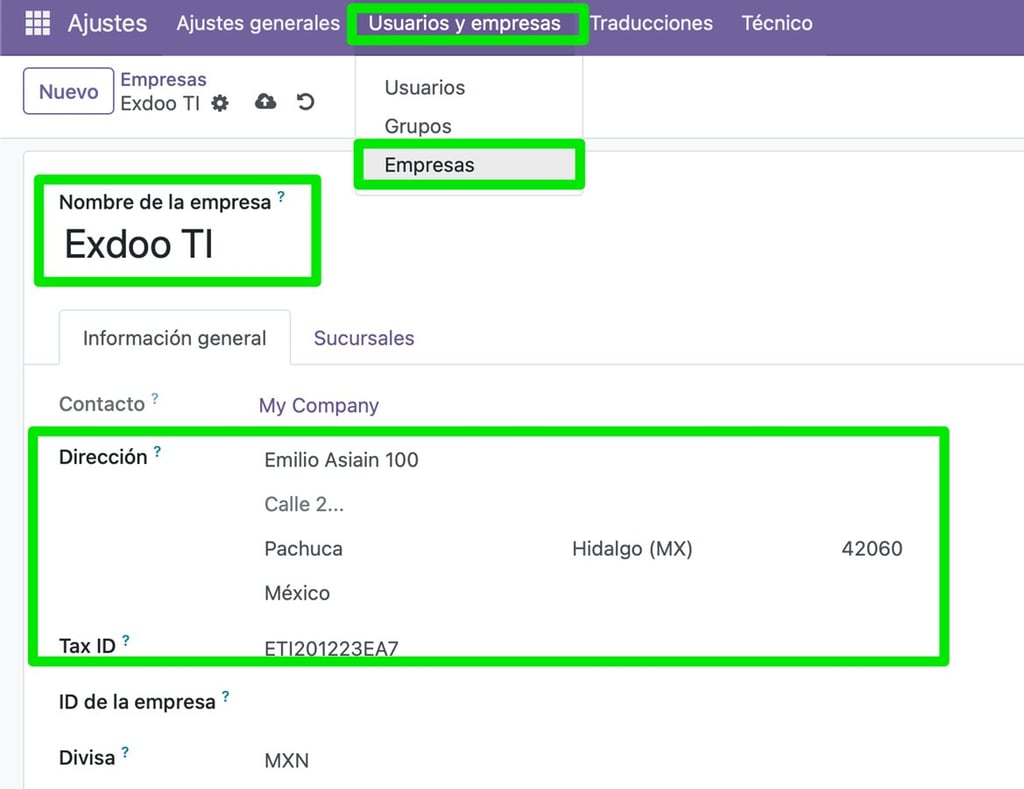The height and width of the screenshot is (789, 1024).
Task: Discard changes with the undo arrow icon
Action: [x=305, y=102]
